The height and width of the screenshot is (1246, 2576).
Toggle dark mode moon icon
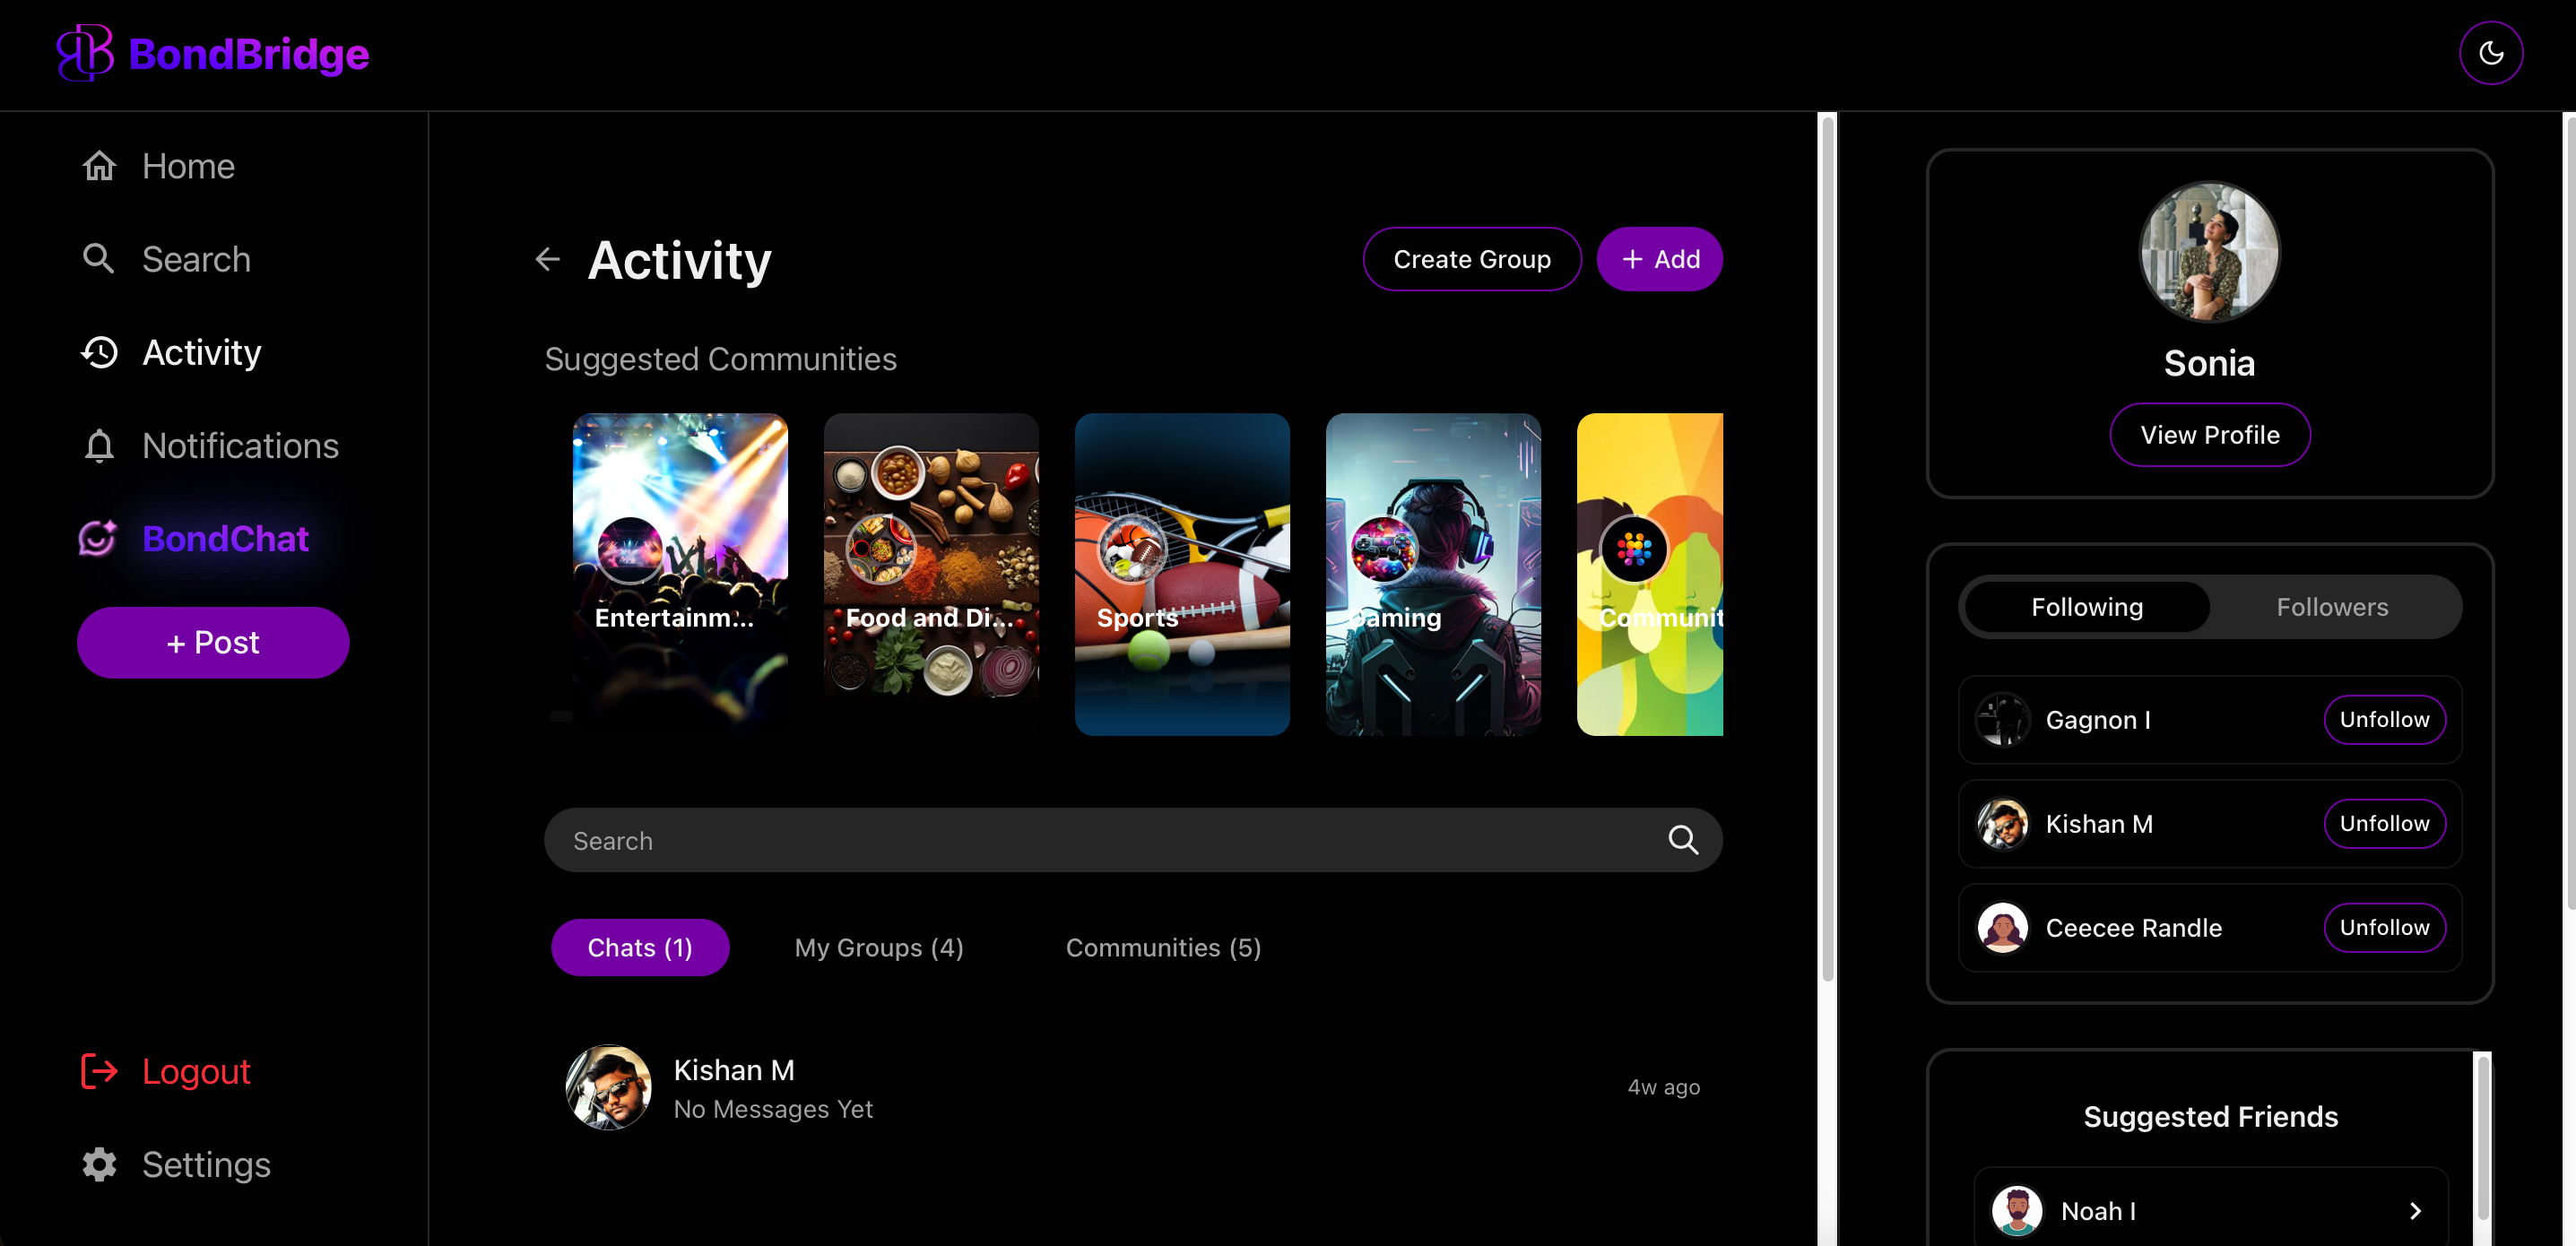pos(2490,53)
